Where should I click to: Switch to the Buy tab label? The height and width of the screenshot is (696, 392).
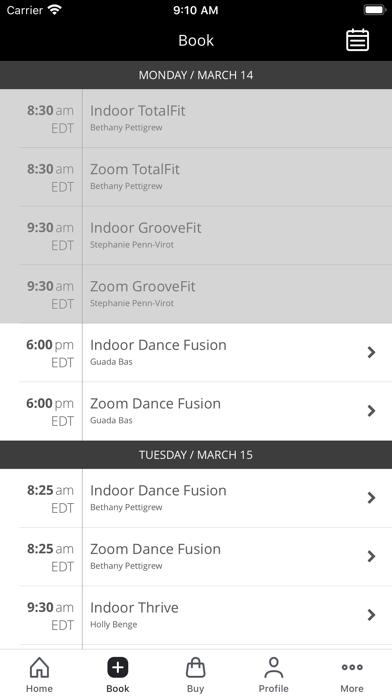tap(195, 688)
